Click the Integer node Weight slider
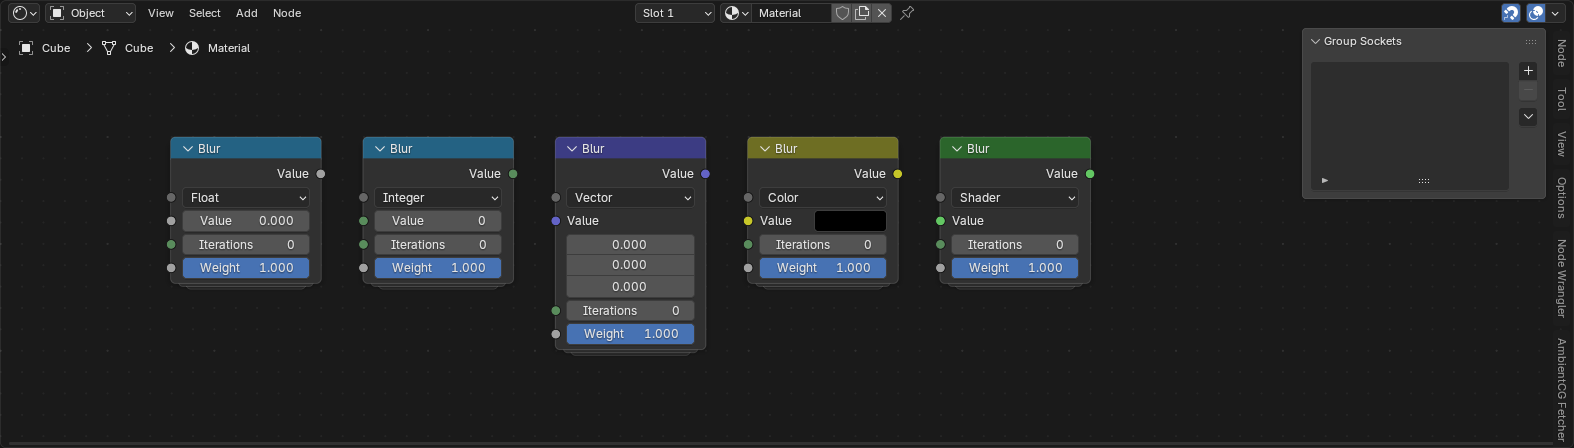The image size is (1574, 448). point(438,268)
